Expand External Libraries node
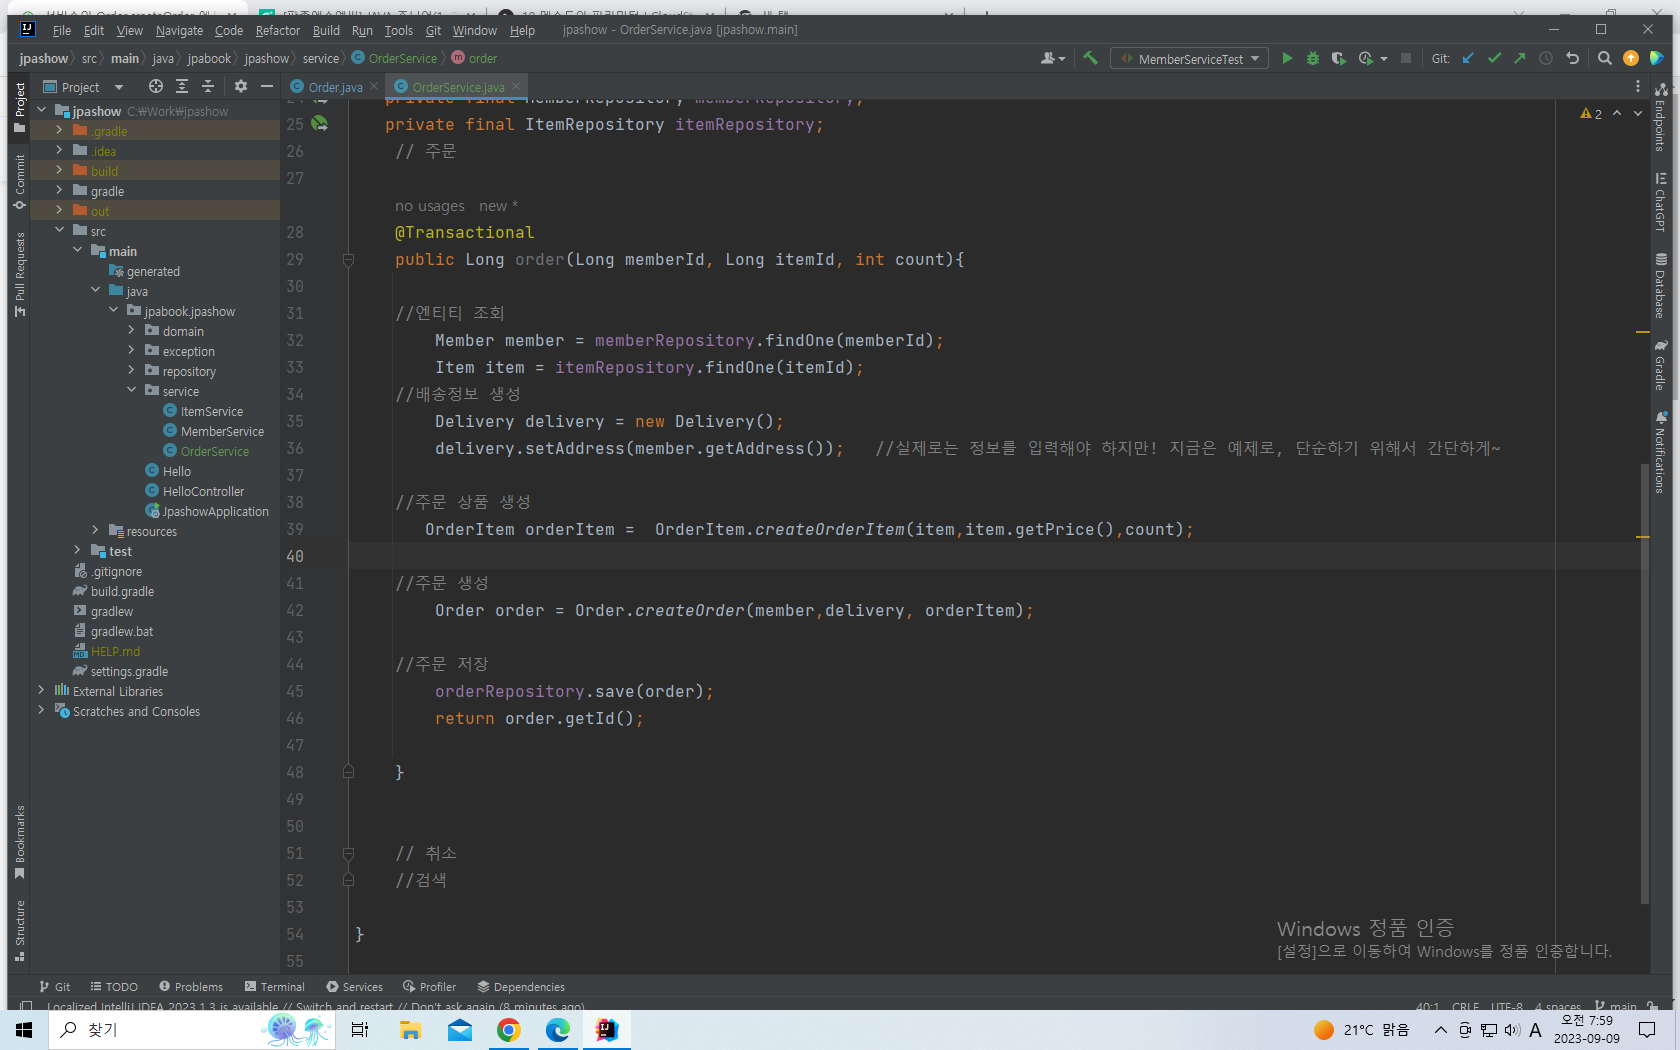This screenshot has height=1050, width=1680. [41, 691]
